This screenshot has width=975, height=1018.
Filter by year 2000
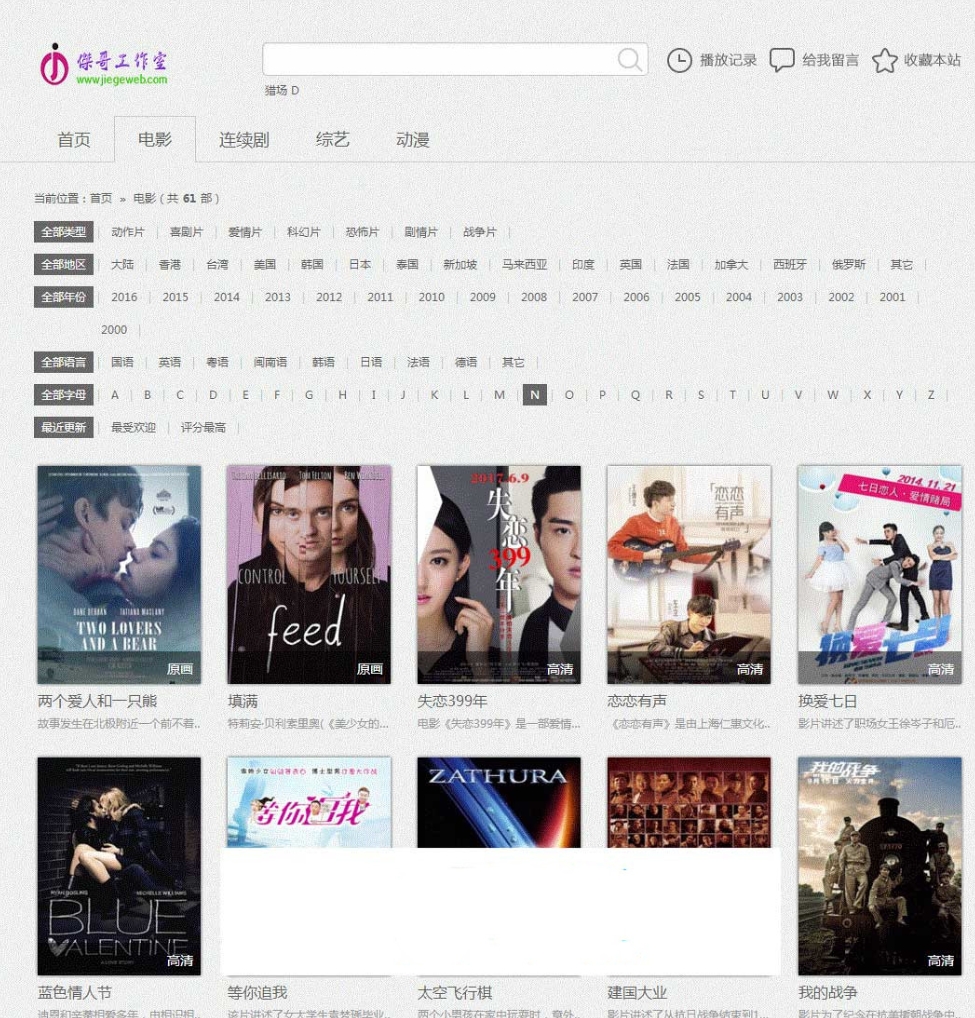[114, 330]
